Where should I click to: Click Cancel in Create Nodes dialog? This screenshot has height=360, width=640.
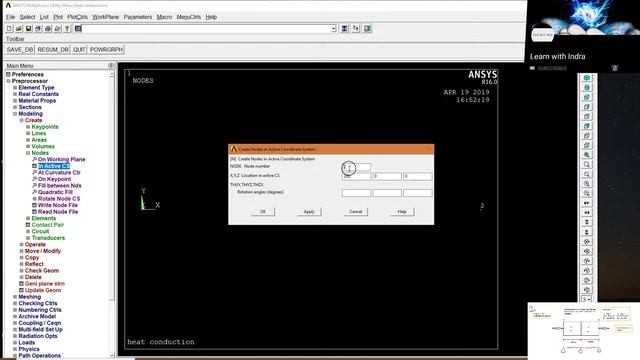(356, 211)
